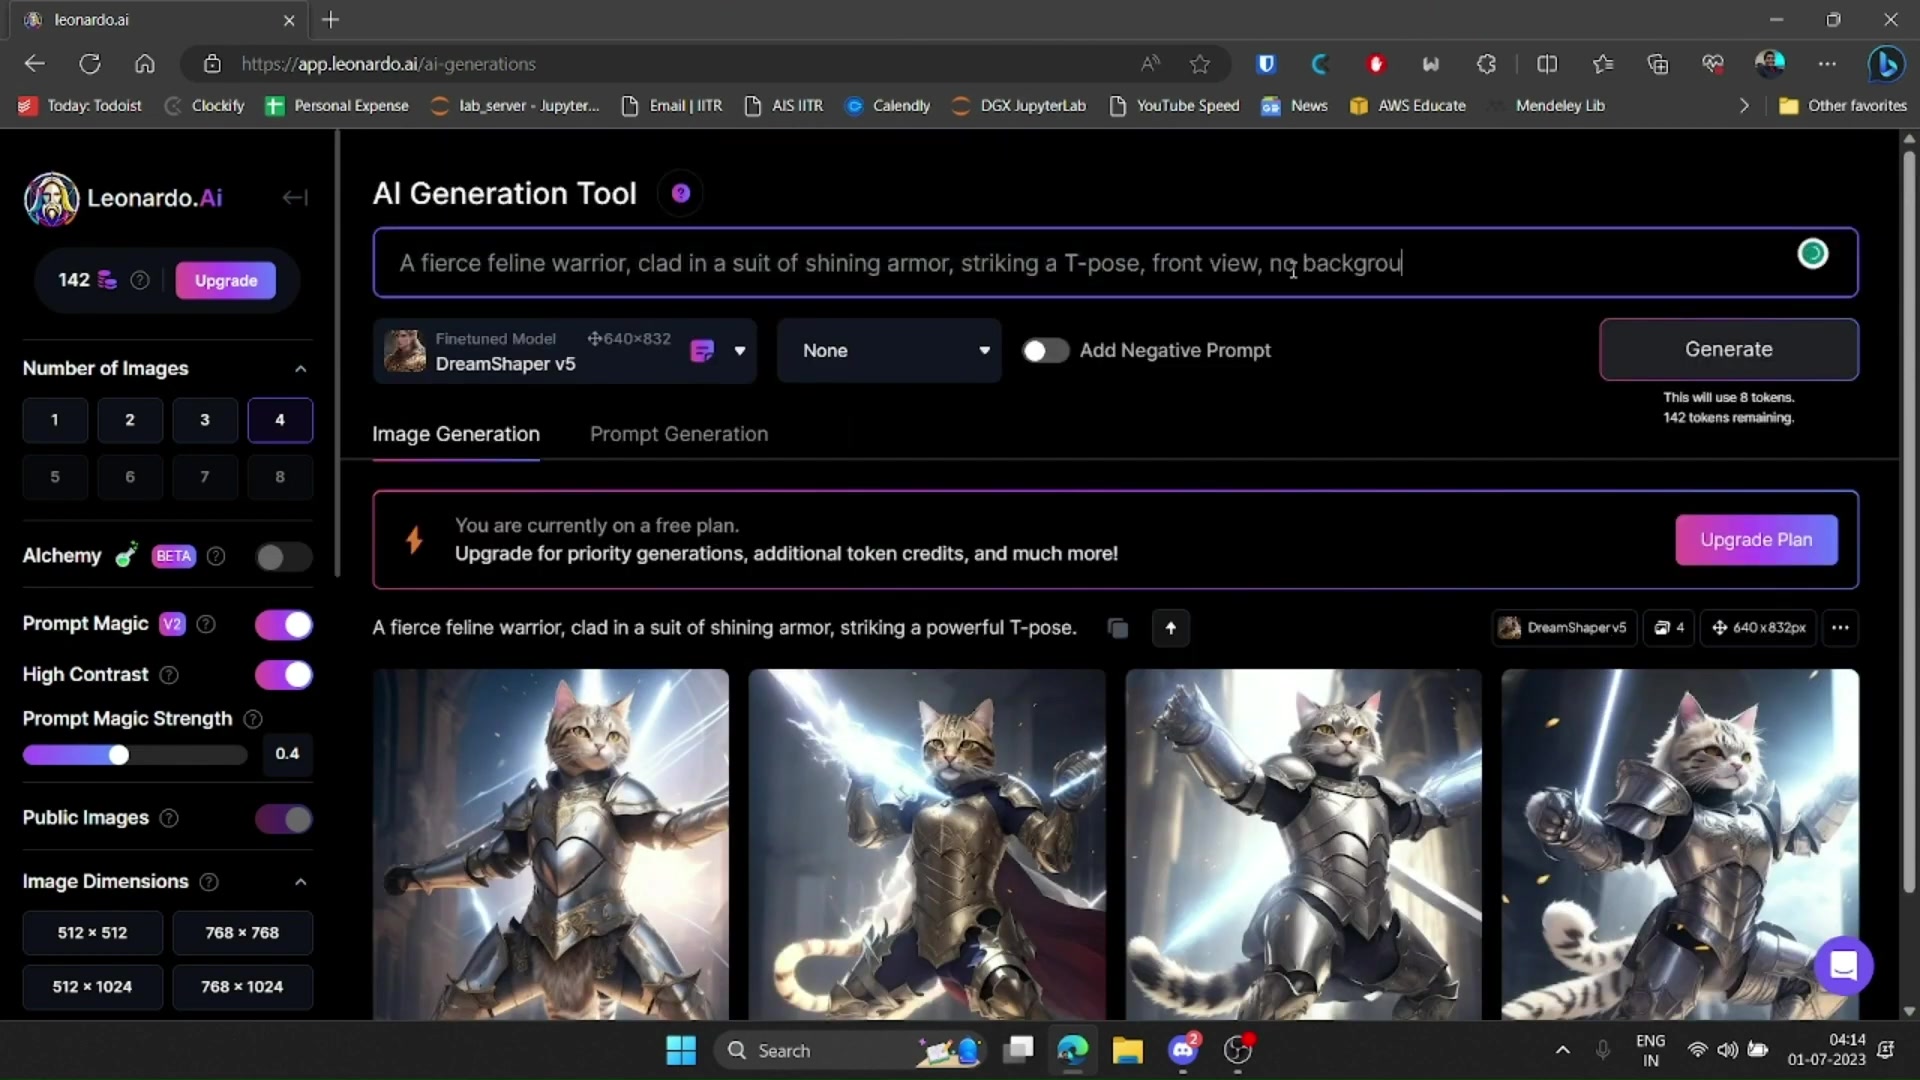The image size is (1920, 1080).
Task: Collapse the sidebar using the back arrow
Action: (x=295, y=197)
